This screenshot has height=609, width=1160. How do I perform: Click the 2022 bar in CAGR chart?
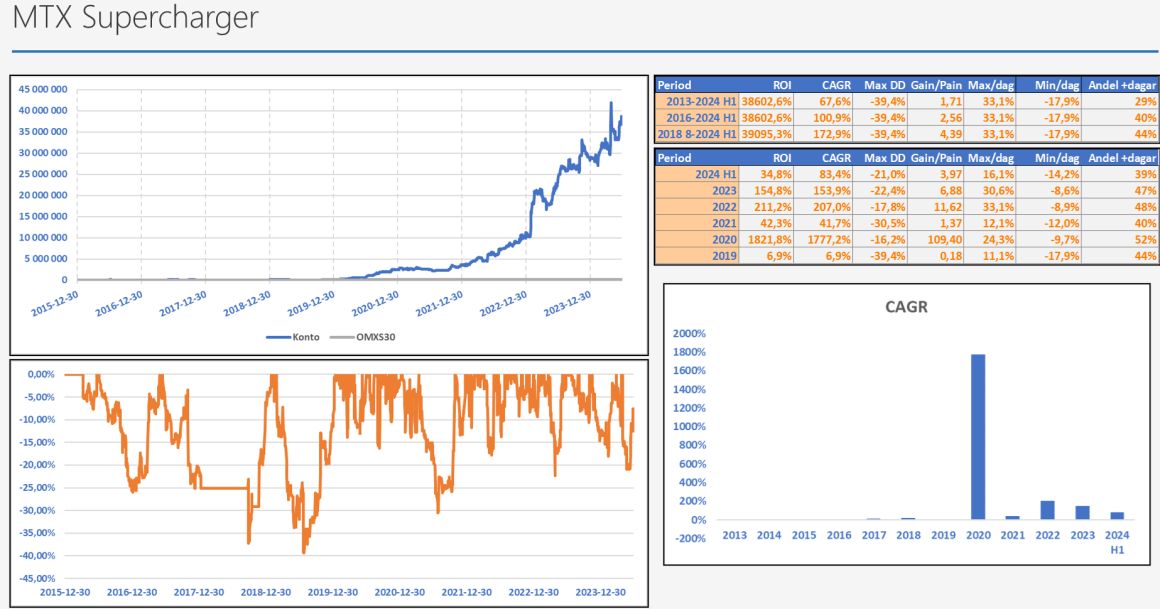(1048, 510)
